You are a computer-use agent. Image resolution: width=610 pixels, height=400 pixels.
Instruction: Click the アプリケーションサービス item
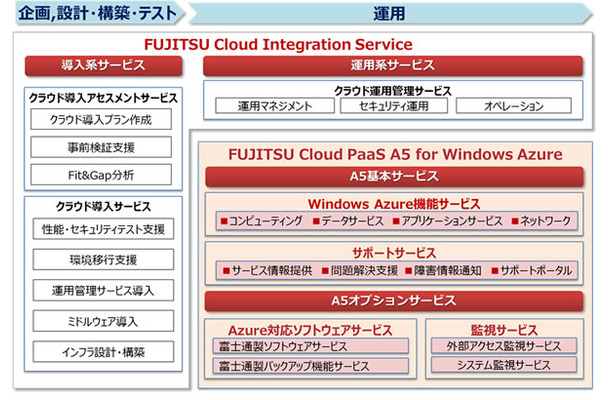coord(448,221)
